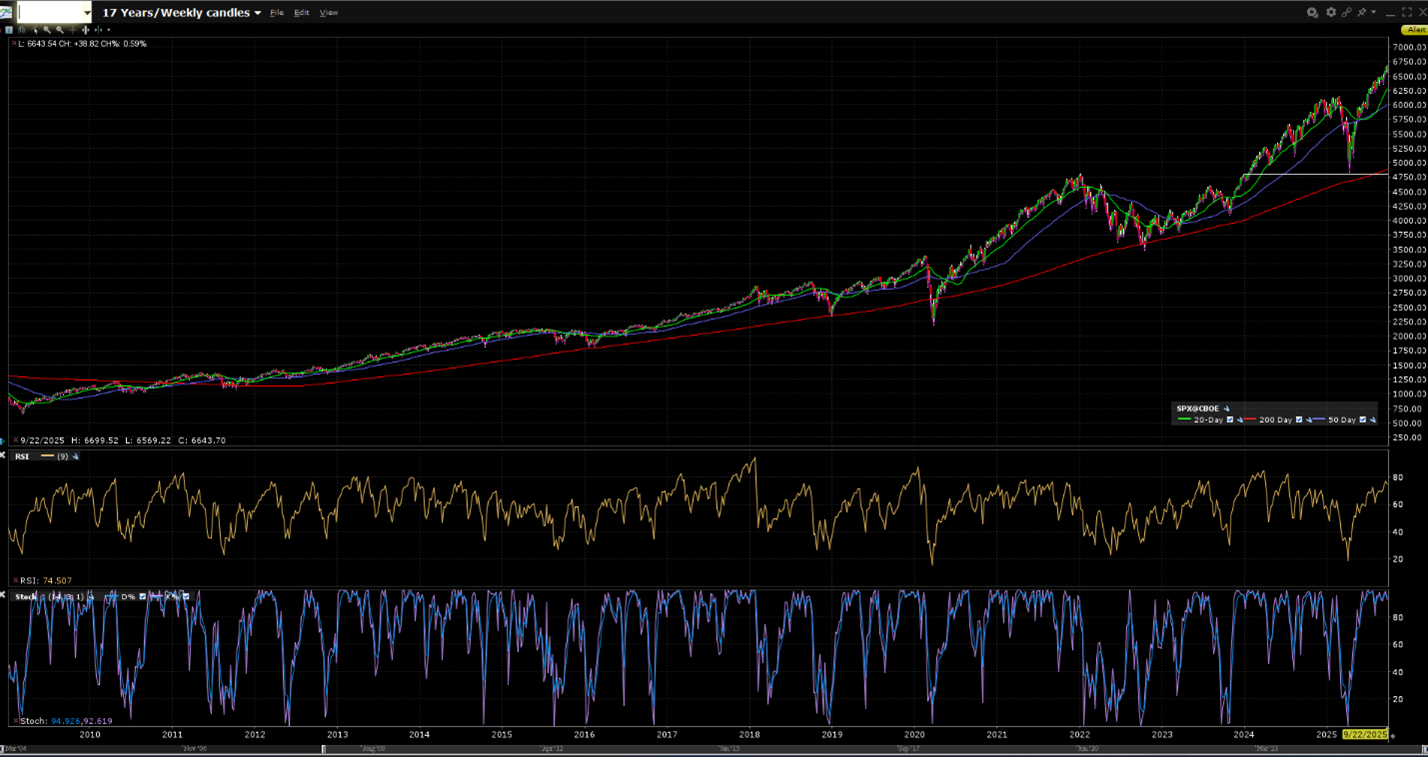Screen dimensions: 1428x757
Task: Click the wrench icon in RSI header
Action: coord(75,456)
